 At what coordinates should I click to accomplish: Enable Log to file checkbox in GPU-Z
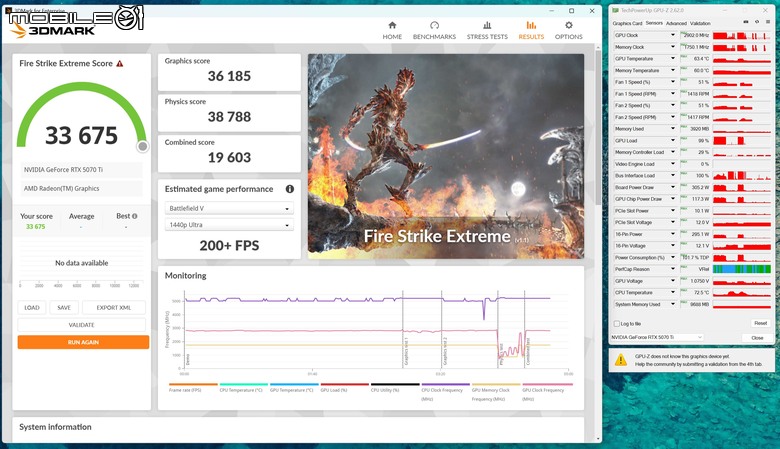pos(617,324)
